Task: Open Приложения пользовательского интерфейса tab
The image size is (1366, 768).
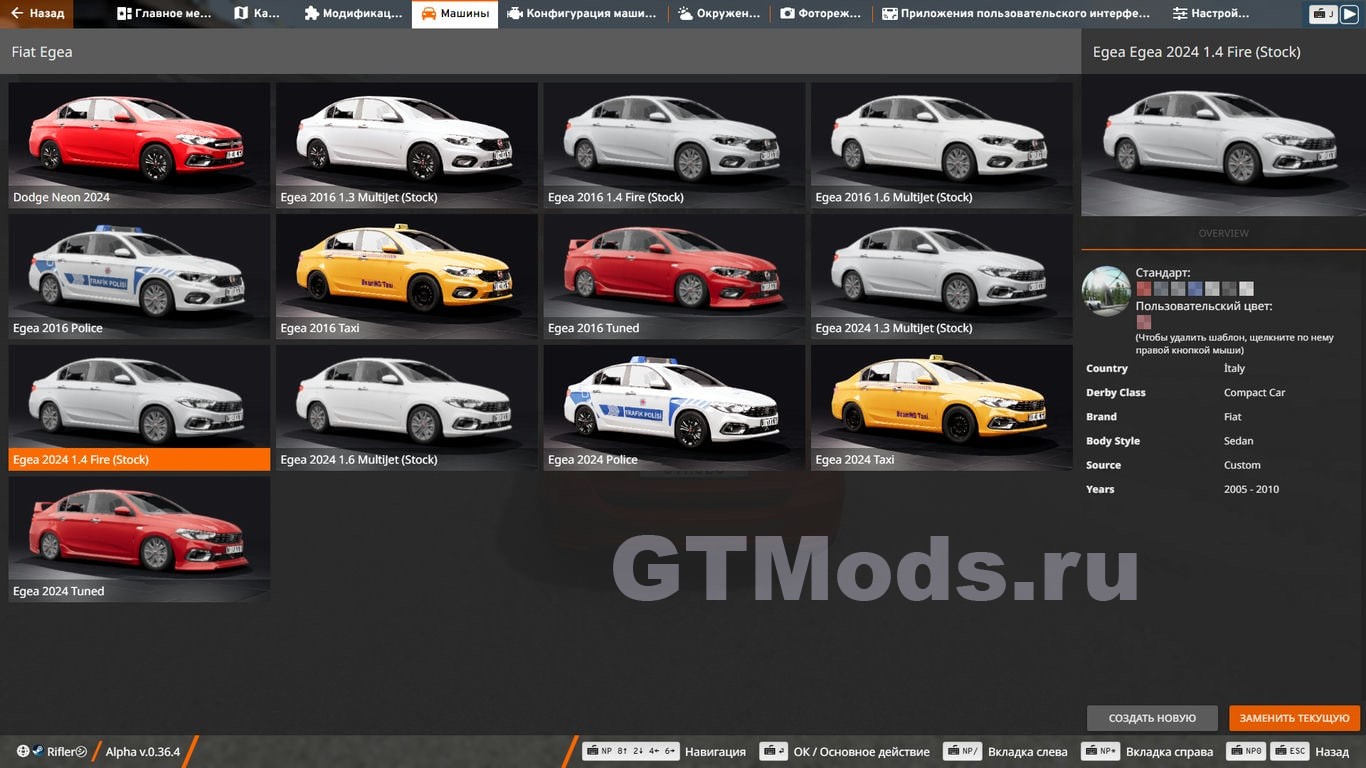Action: point(1016,14)
